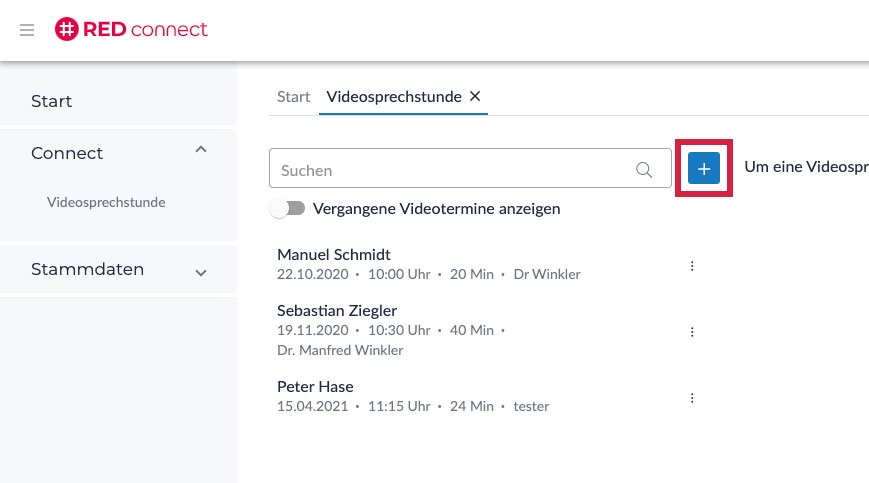Open Sebastian Ziegler appointment entry
The image size is (869, 483).
coord(337,311)
